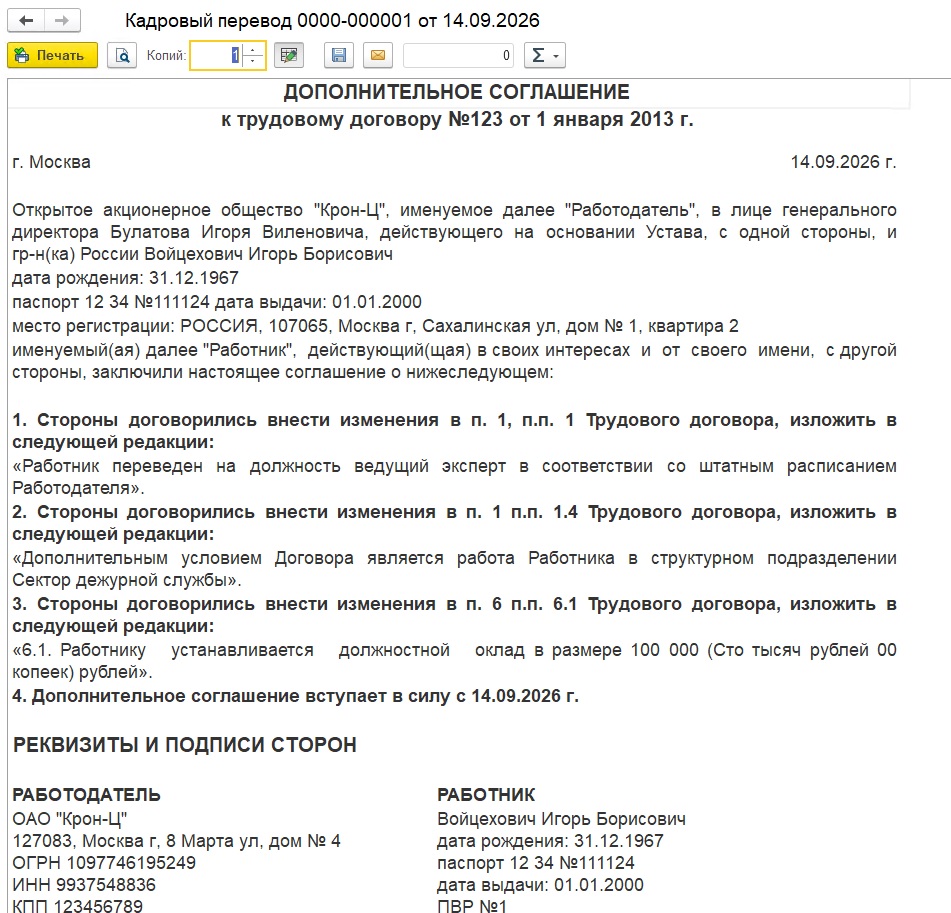Expand the sigma sum function dropdown
The image size is (951, 913).
pyautogui.click(x=545, y=55)
